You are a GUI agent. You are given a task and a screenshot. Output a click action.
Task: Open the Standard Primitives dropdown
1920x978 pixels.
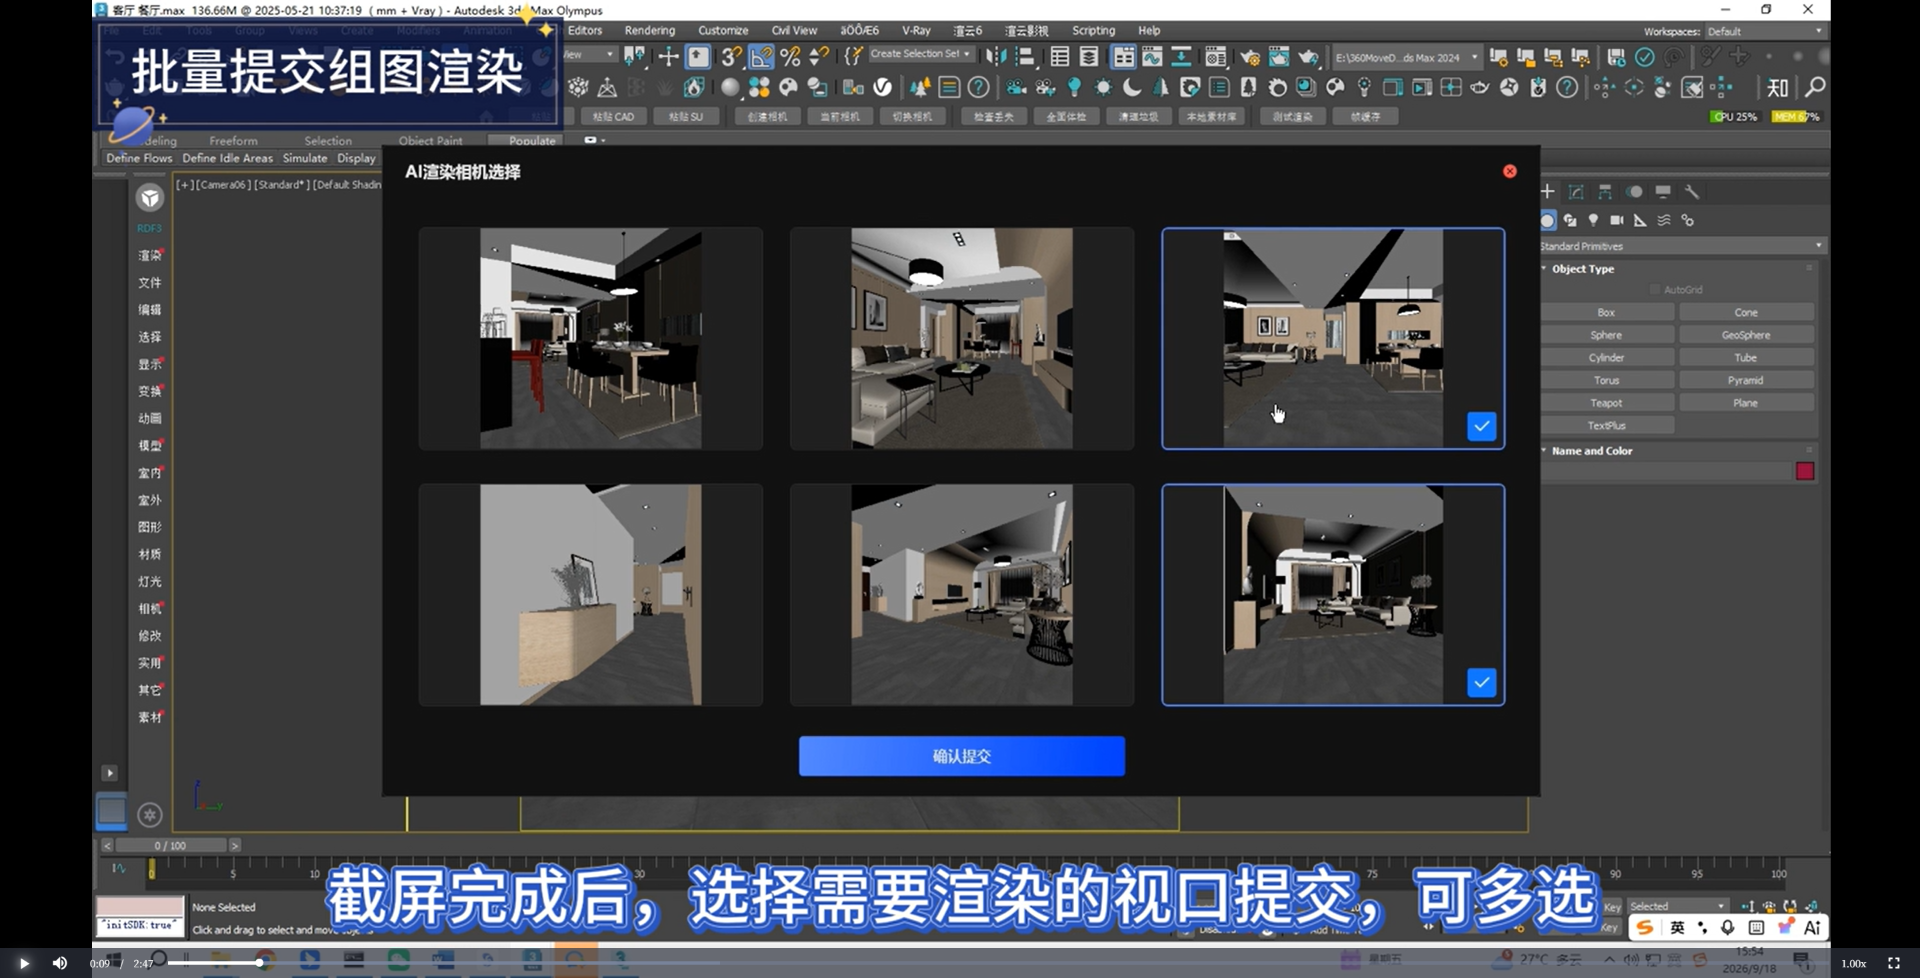point(1682,246)
